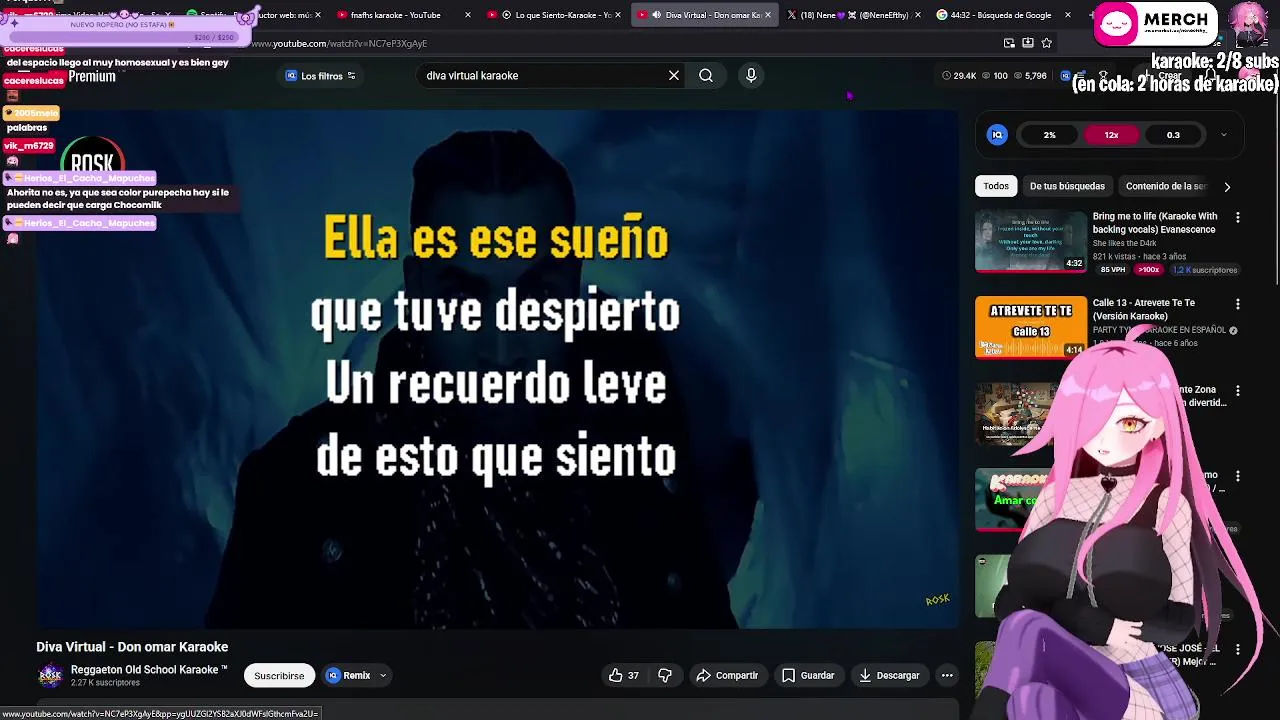Open options menu for Atrevete Te Te
This screenshot has height=720, width=1280.
point(1237,303)
